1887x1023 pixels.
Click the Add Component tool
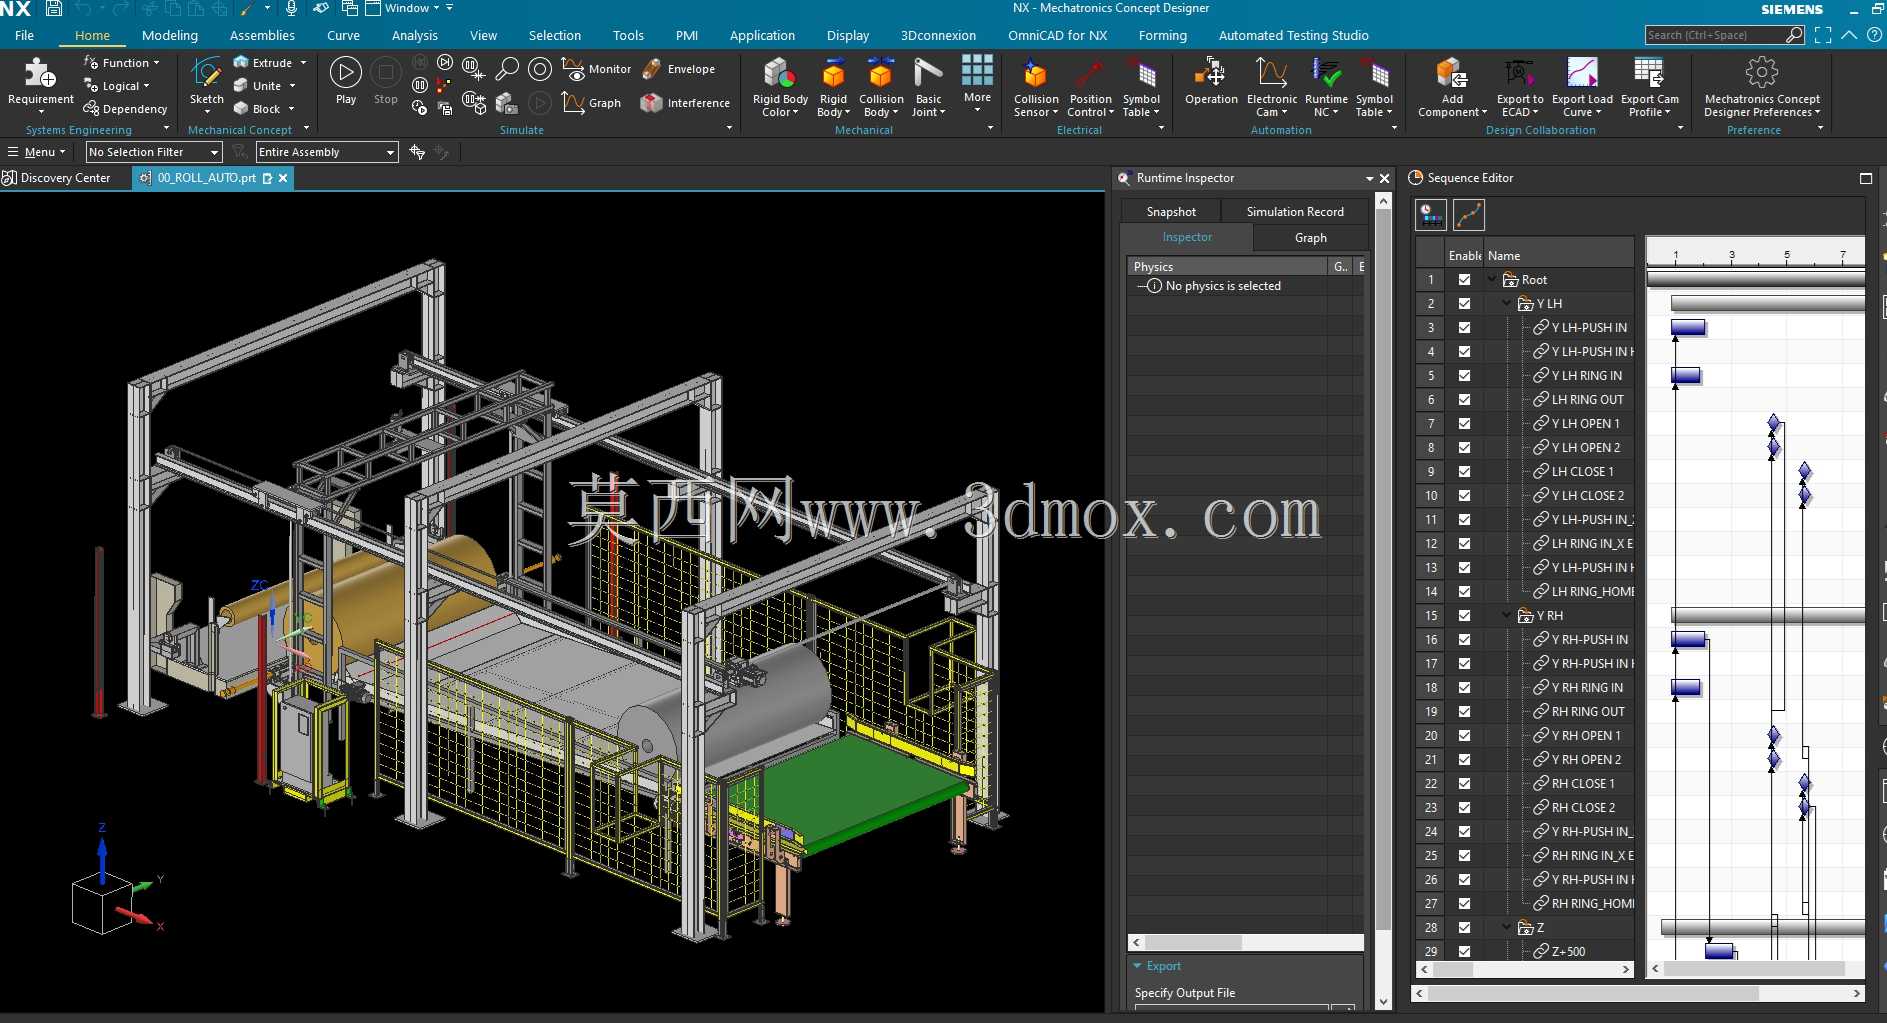point(1452,86)
